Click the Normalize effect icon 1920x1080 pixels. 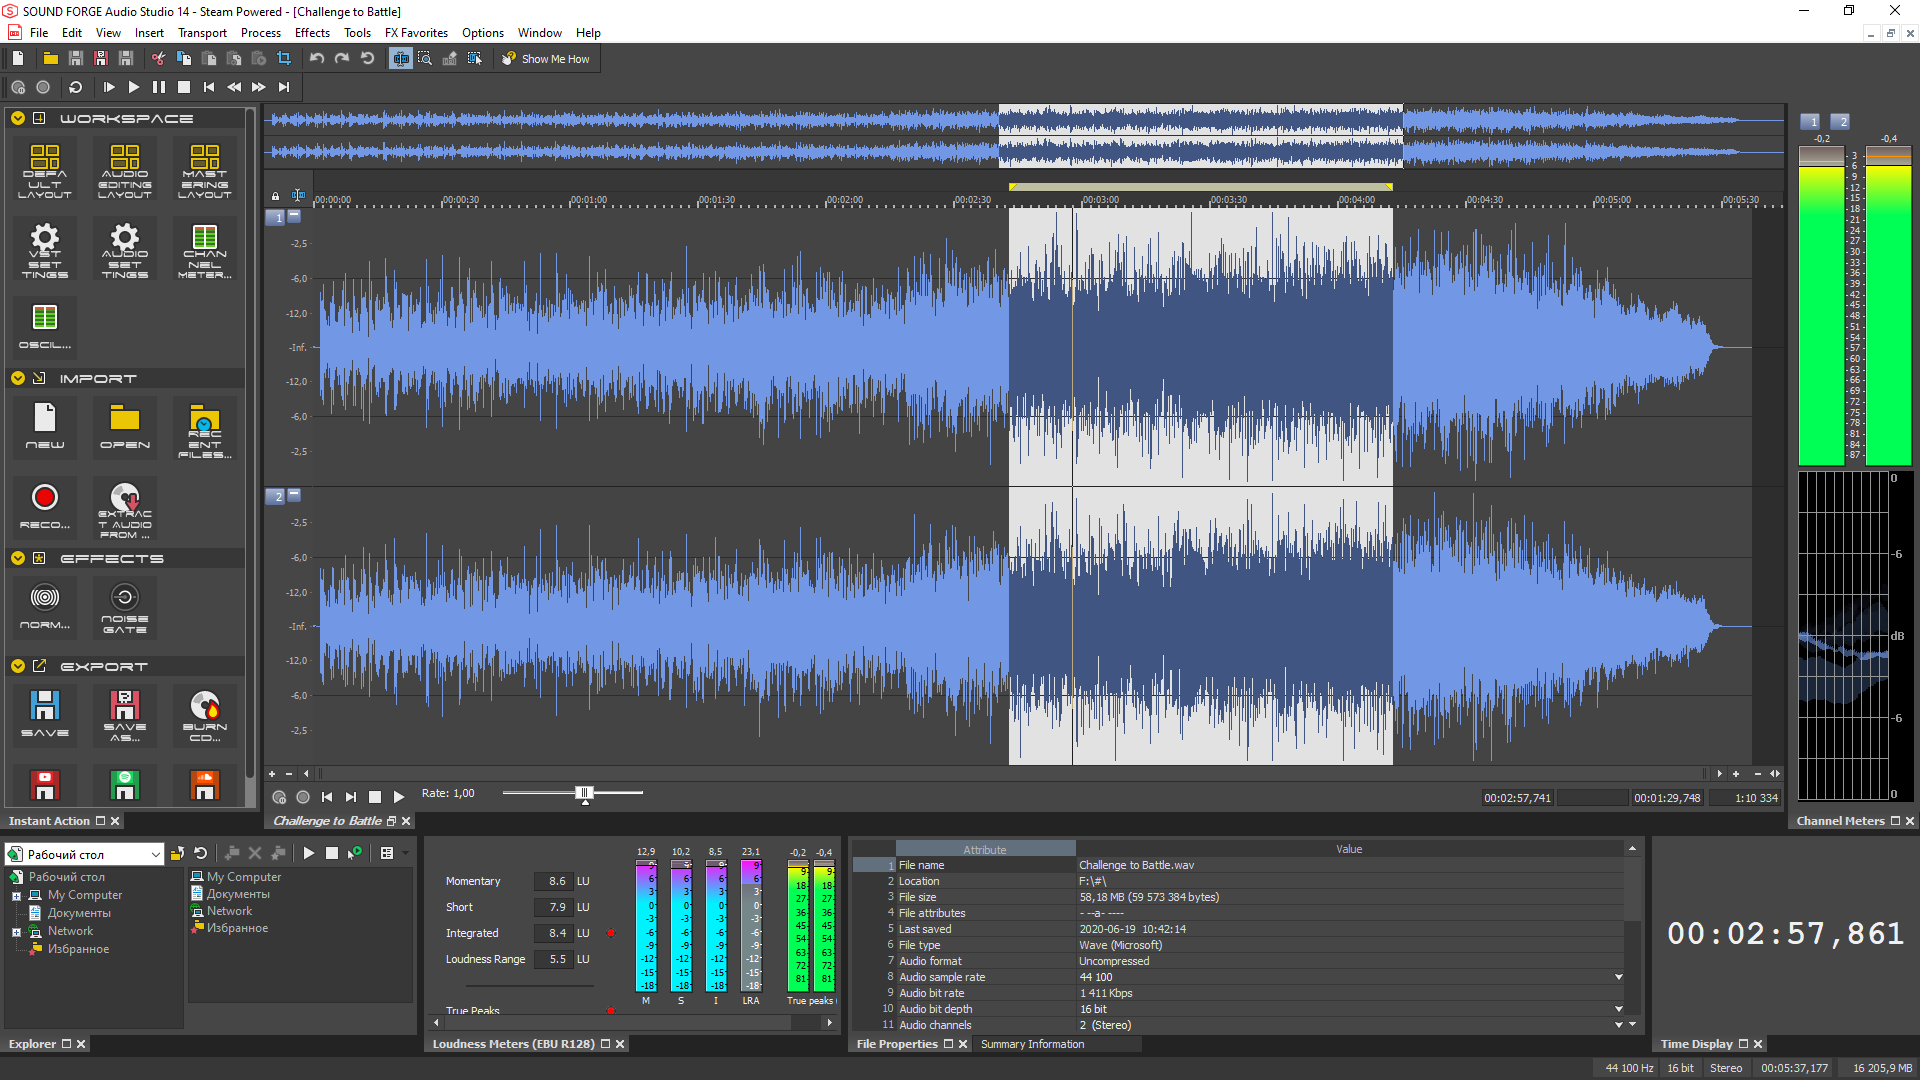tap(45, 606)
